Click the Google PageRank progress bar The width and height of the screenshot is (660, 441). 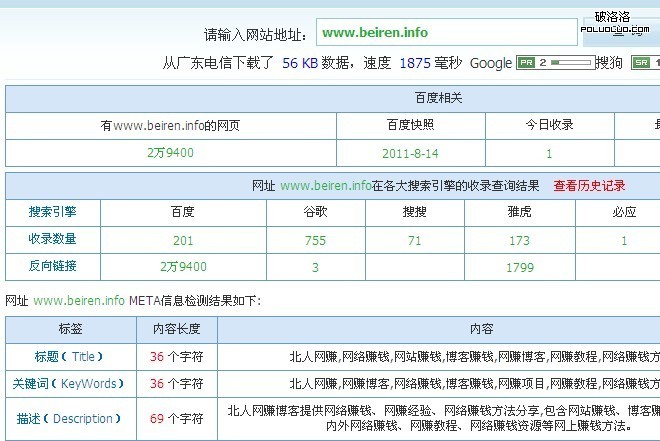click(572, 63)
